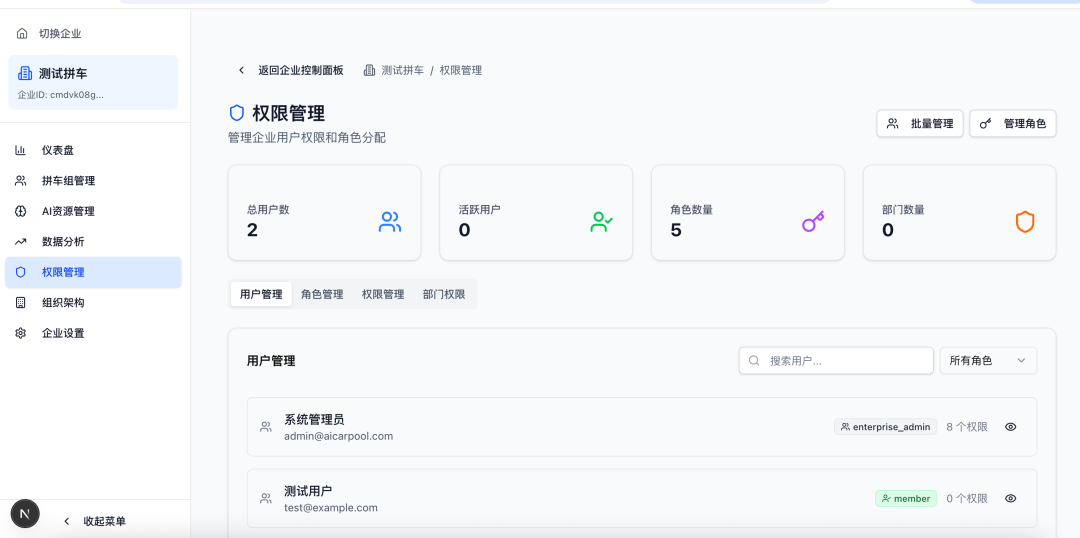Open 组织架构 from the sidebar
1080x538 pixels.
[93, 302]
